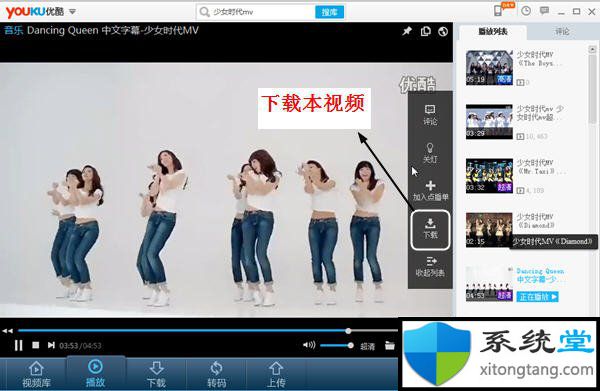600x391 pixels.
Task: Stop the video playback
Action: 35,345
